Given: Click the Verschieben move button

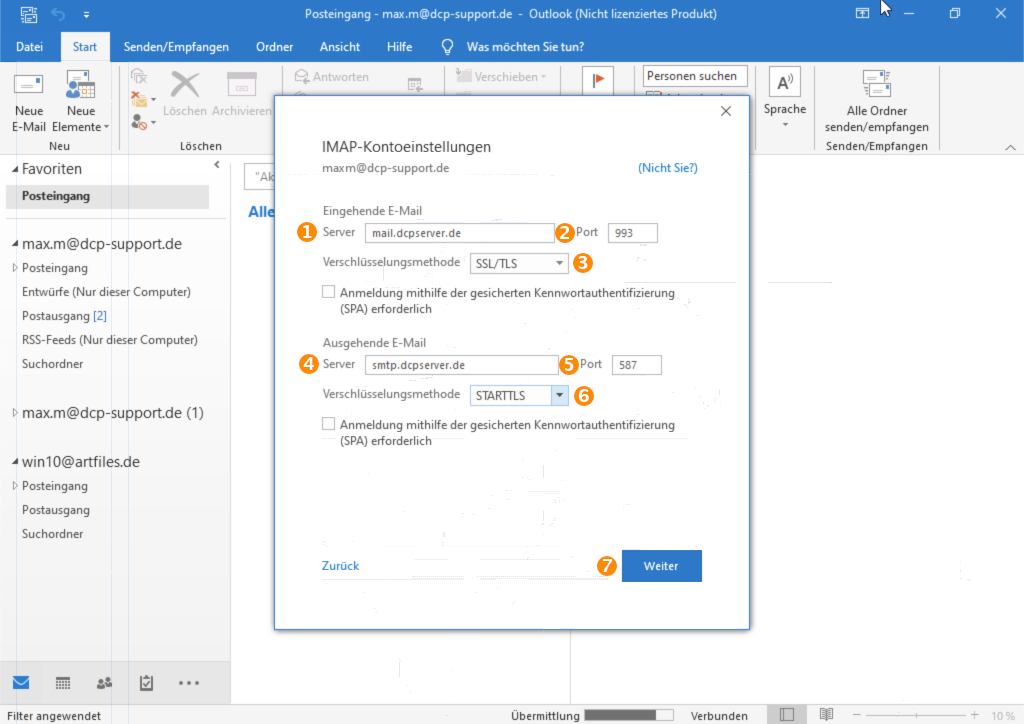Looking at the screenshot, I should pos(501,76).
